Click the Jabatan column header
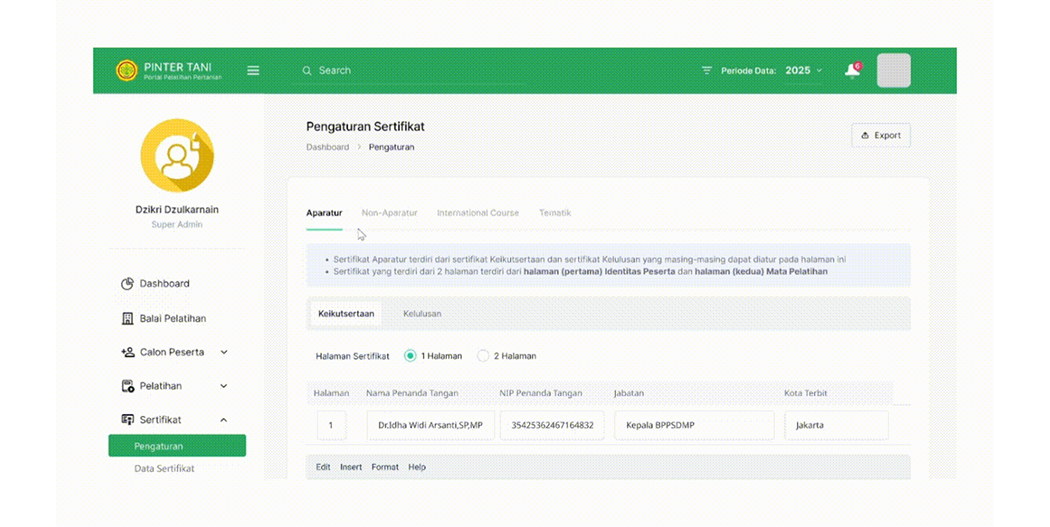 point(629,394)
